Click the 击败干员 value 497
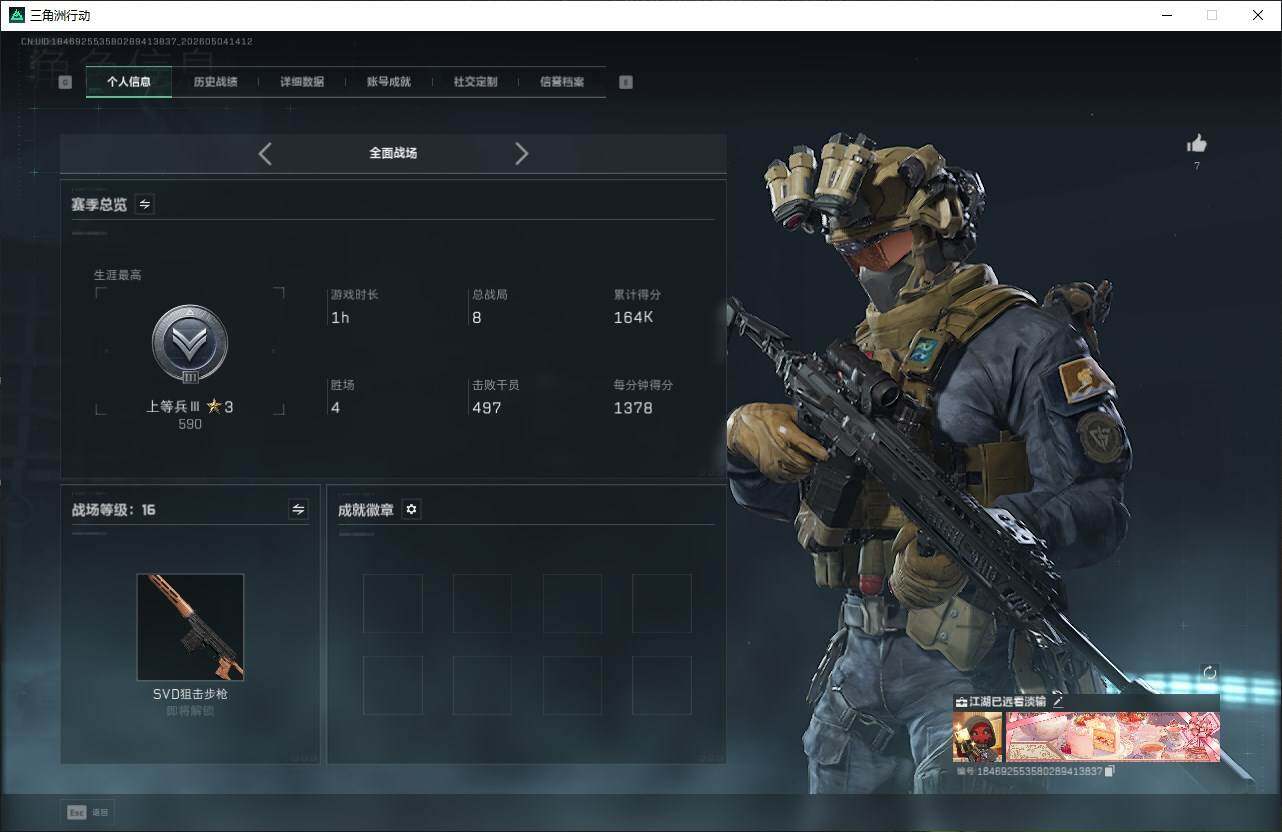Viewport: 1282px width, 832px height. coord(487,408)
